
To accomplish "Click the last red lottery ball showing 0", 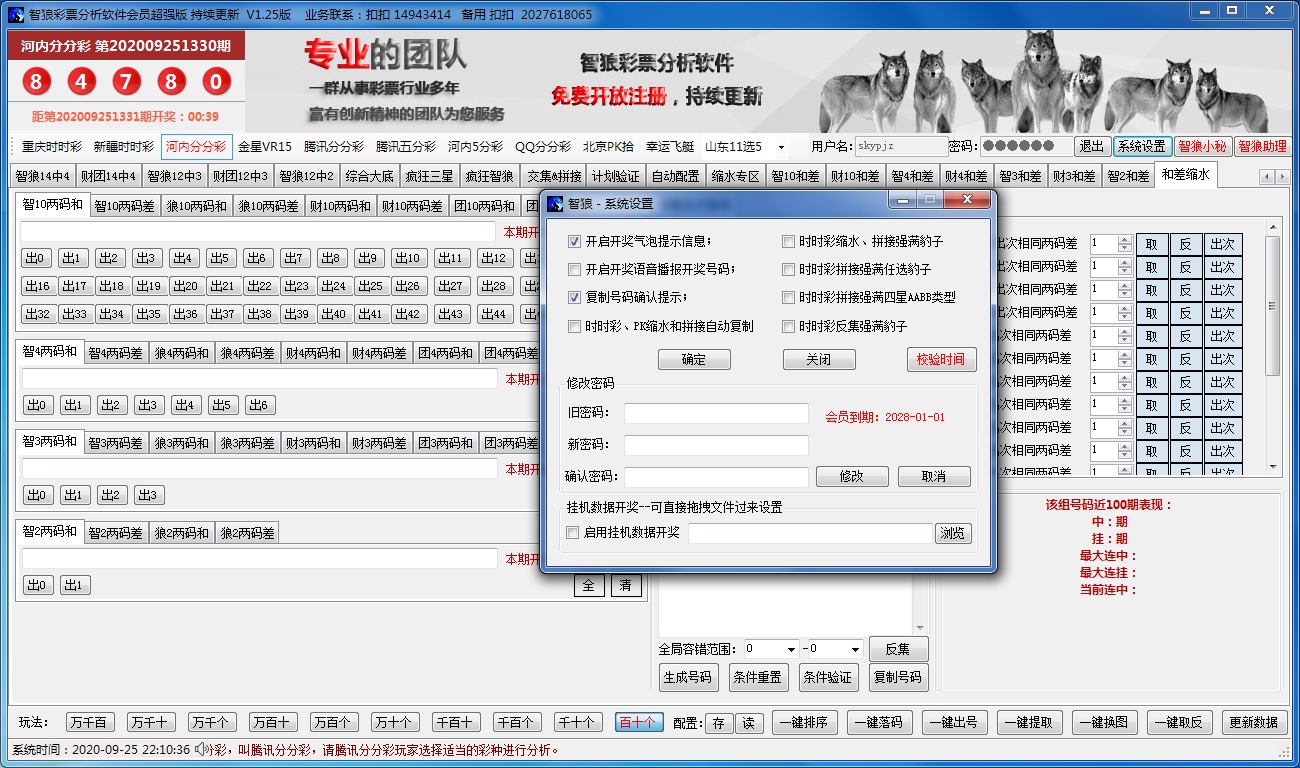I will [216, 82].
